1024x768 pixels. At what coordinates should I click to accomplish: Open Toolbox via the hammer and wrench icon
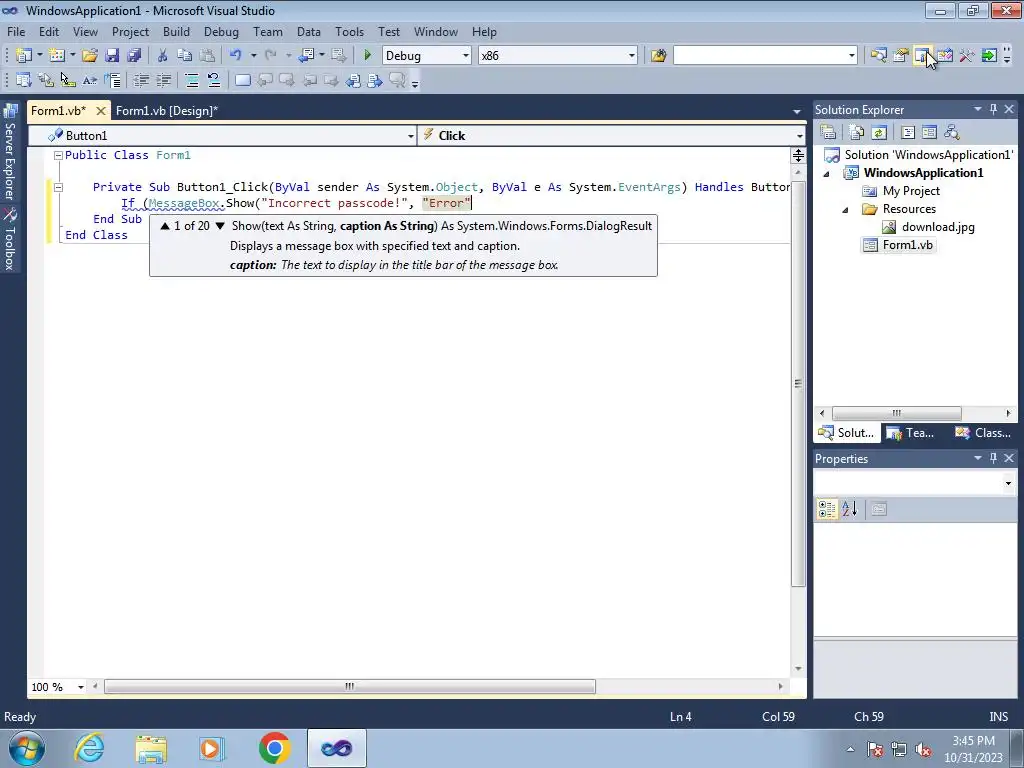[x=967, y=56]
